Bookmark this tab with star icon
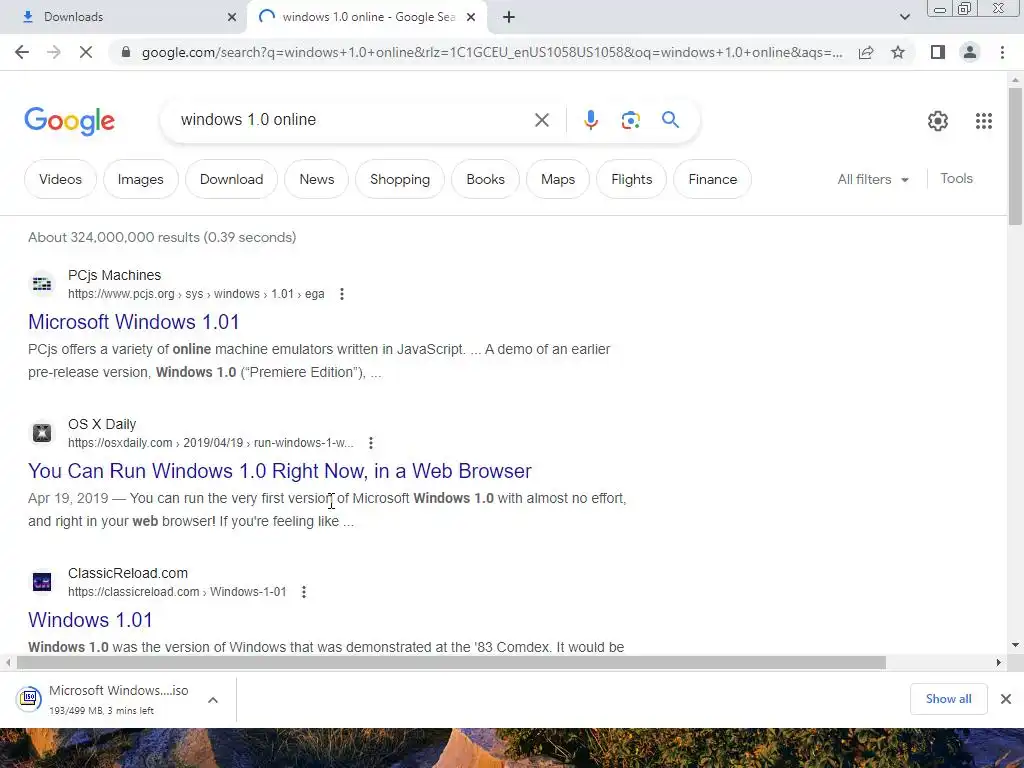Viewport: 1024px width, 768px height. pos(898,52)
